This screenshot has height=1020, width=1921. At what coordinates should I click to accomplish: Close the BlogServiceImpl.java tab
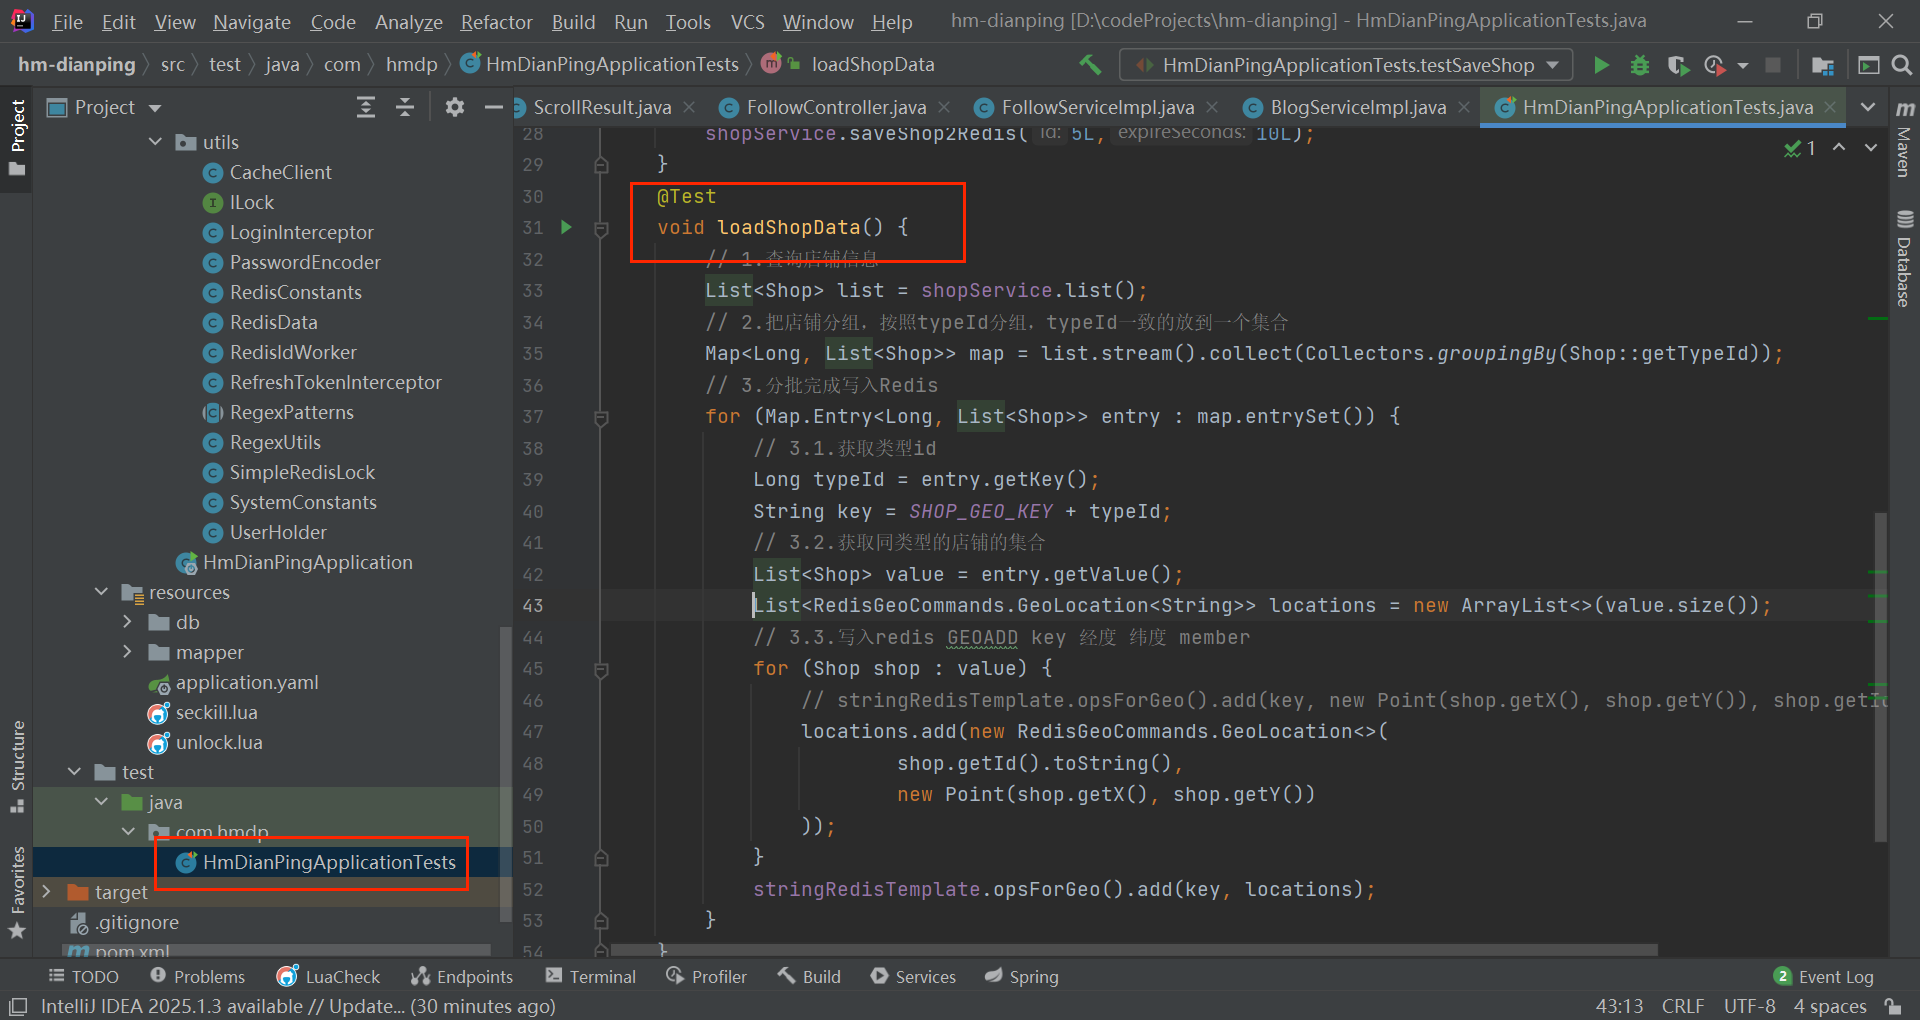(x=1464, y=107)
